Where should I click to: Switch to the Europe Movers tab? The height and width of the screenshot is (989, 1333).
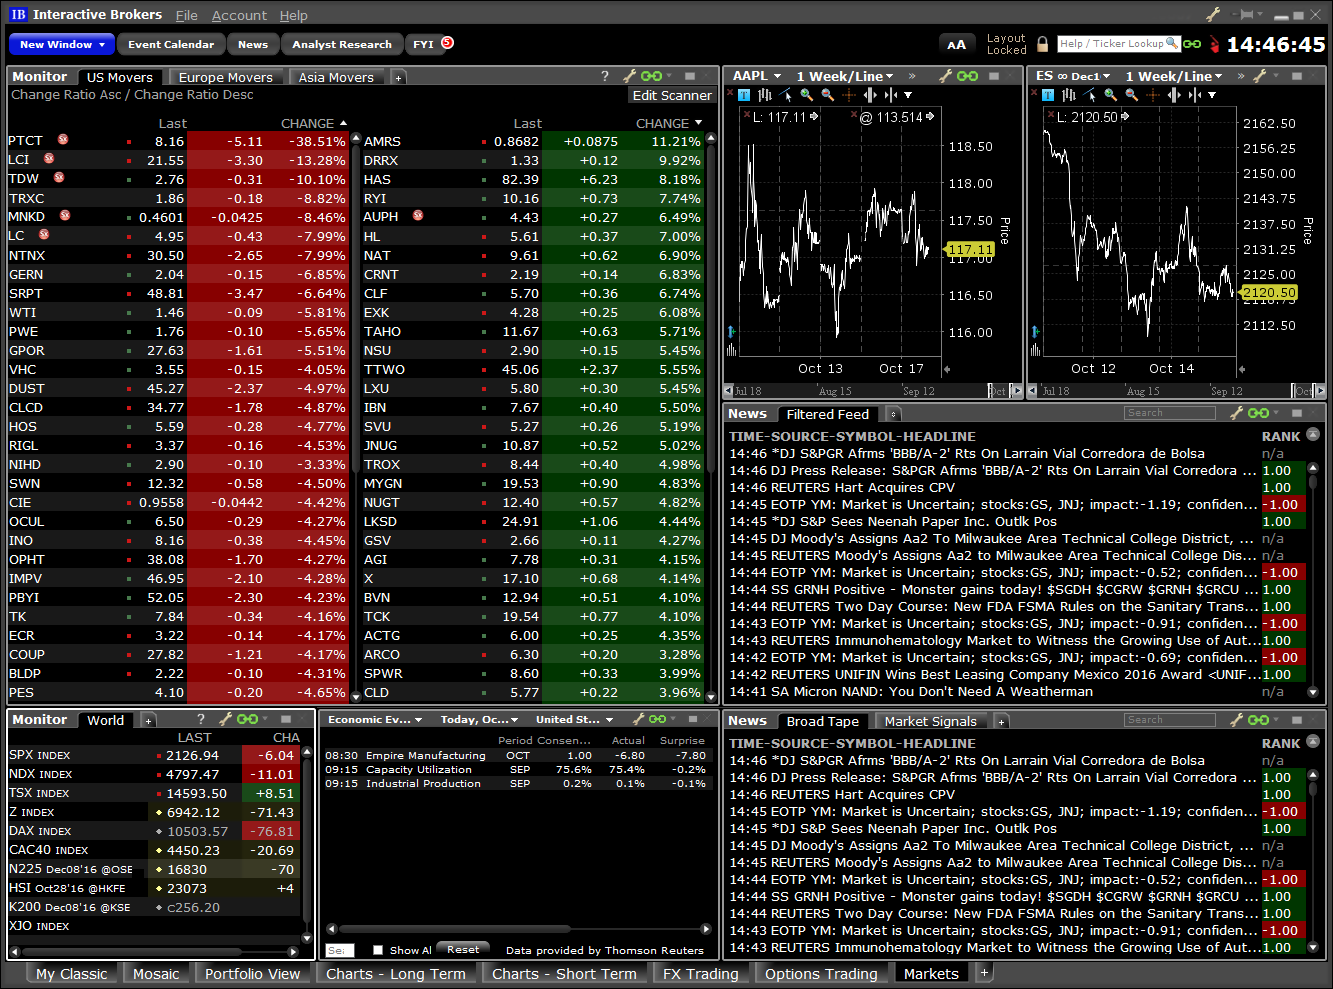pyautogui.click(x=225, y=76)
